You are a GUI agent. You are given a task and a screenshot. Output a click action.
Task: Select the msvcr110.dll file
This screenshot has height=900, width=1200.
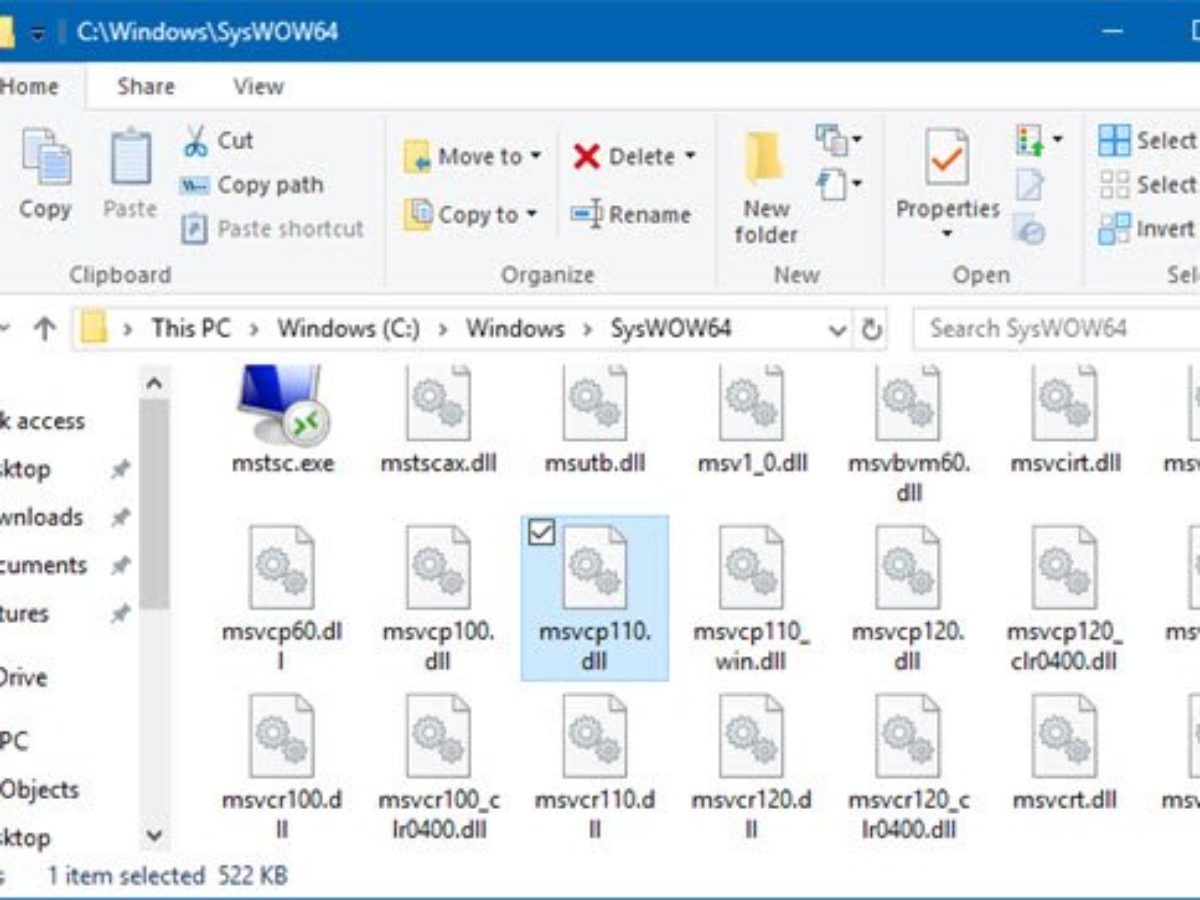click(595, 766)
